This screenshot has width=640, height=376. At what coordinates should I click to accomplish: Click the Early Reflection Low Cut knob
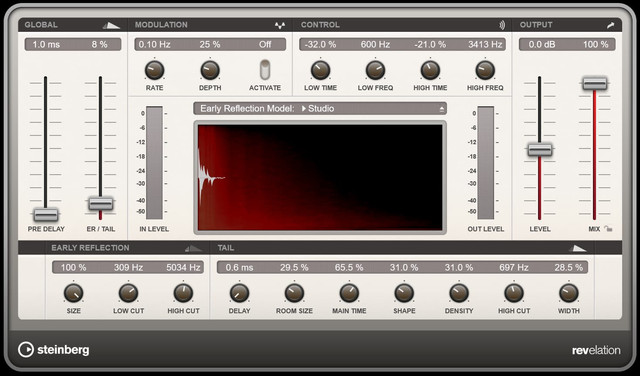tap(129, 293)
